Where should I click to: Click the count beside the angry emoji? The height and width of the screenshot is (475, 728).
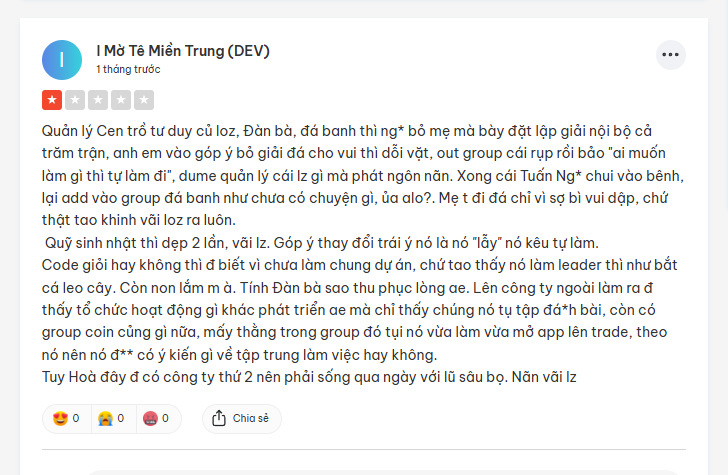pos(165,419)
